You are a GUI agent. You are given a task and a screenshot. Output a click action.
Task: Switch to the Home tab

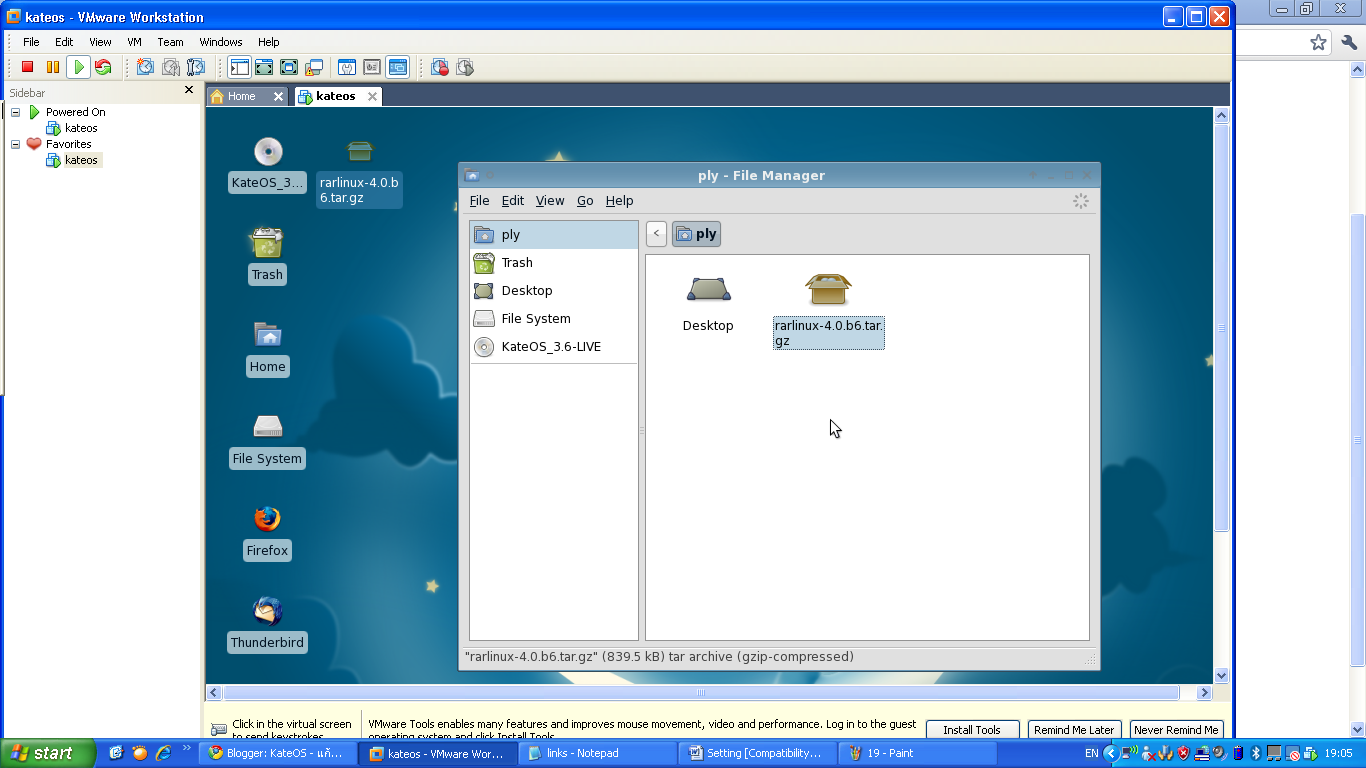click(x=247, y=96)
